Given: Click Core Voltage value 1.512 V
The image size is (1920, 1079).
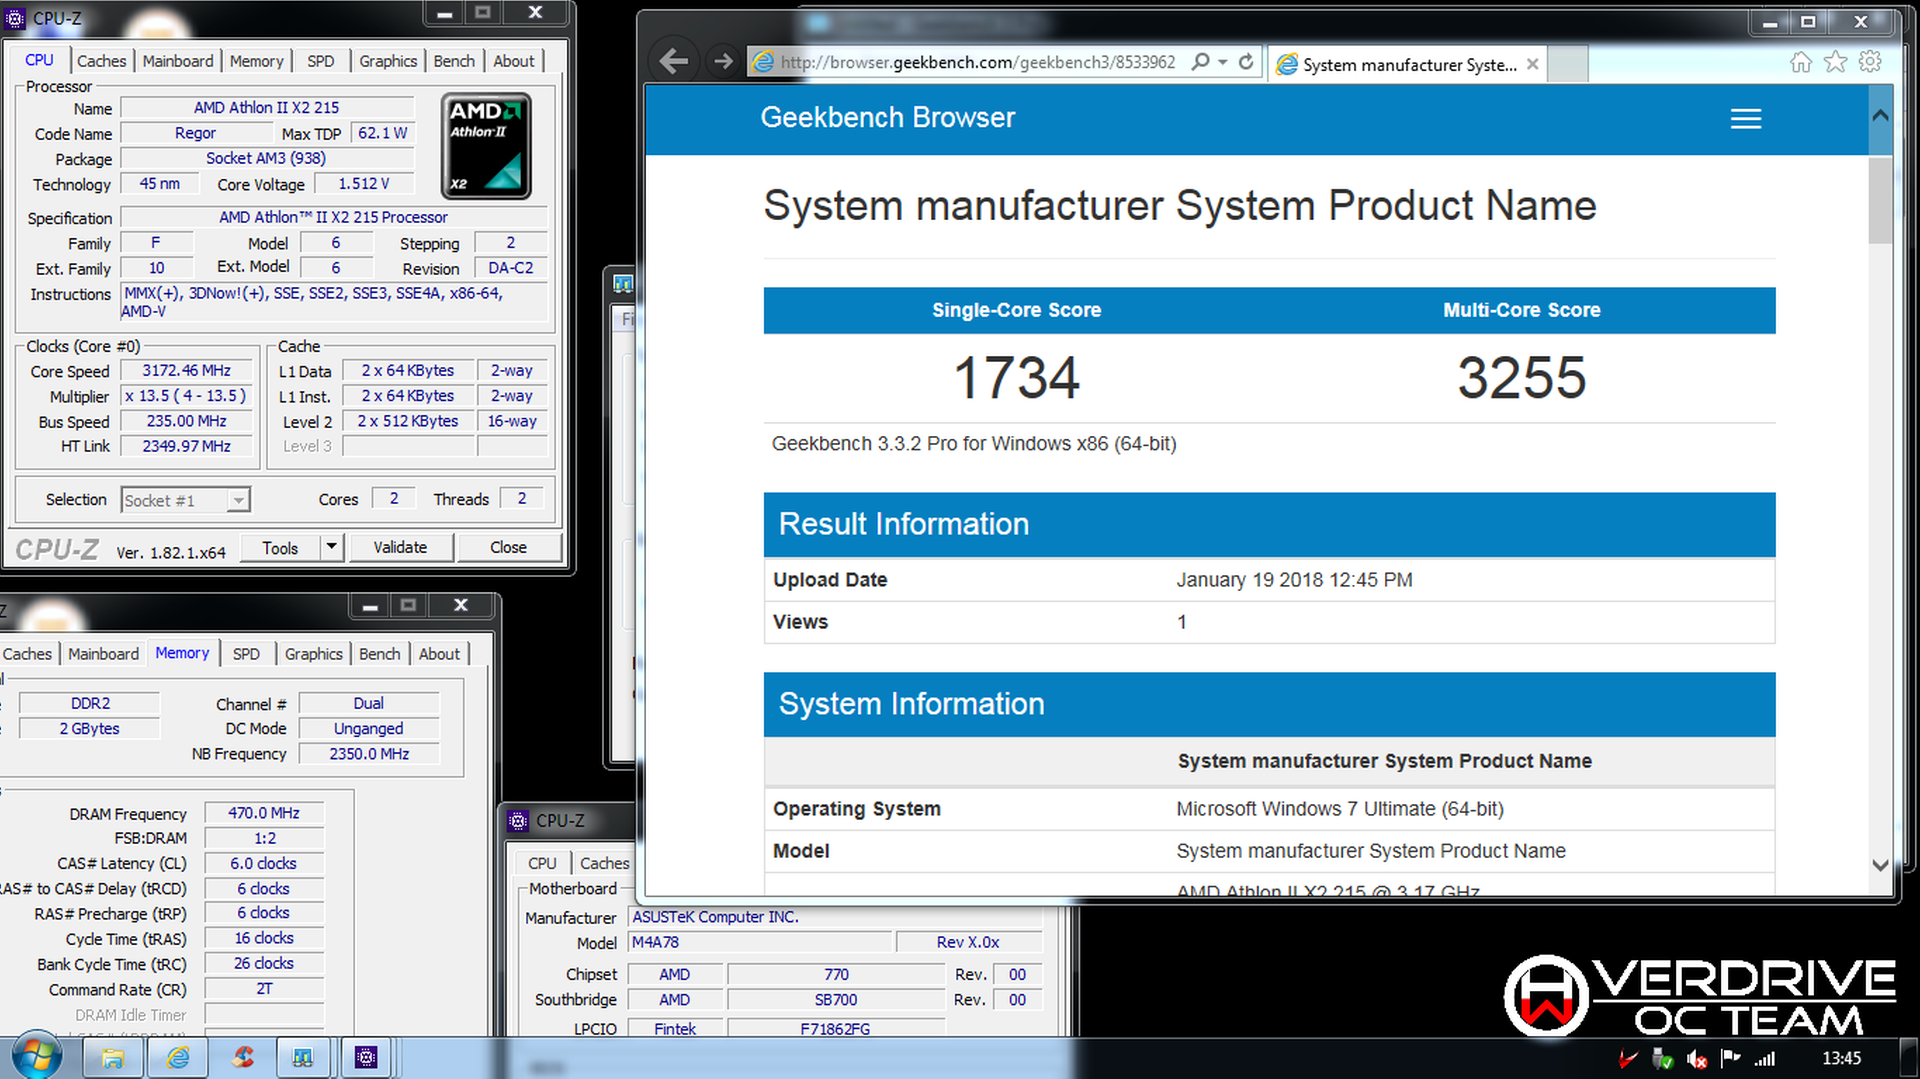Looking at the screenshot, I should point(364,184).
